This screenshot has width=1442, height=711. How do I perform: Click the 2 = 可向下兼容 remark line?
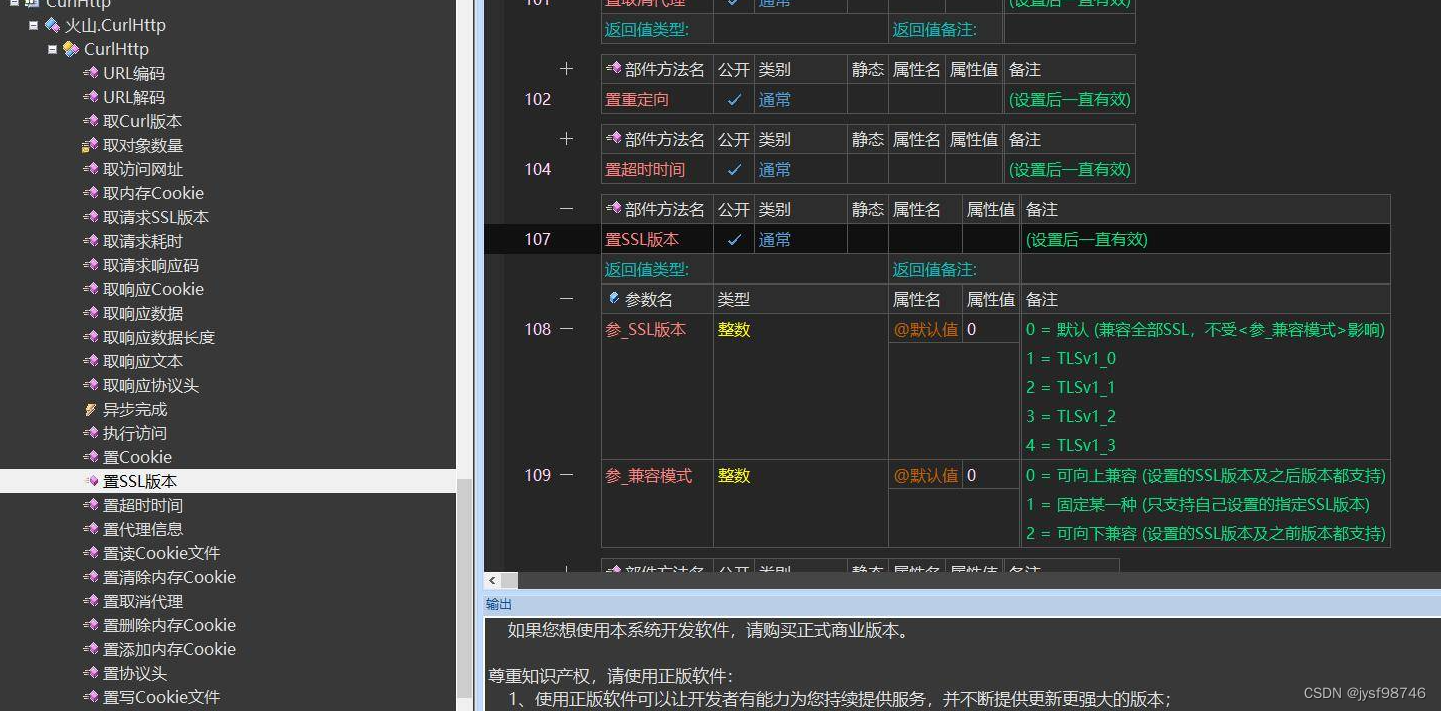click(x=1206, y=533)
